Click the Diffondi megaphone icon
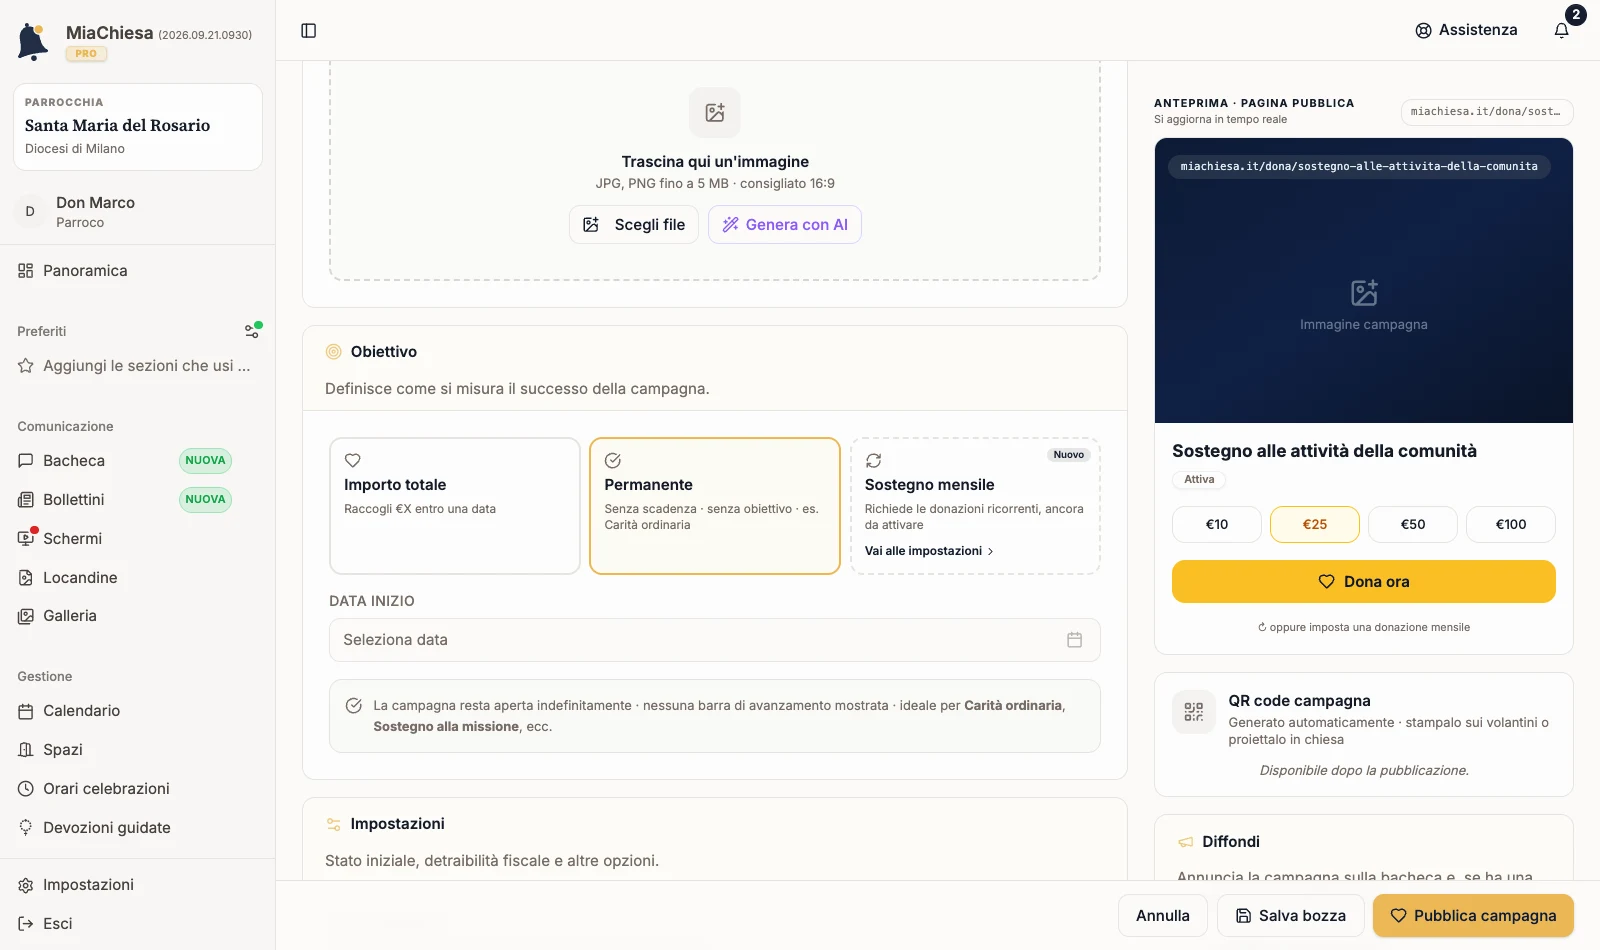This screenshot has height=950, width=1600. (1186, 842)
